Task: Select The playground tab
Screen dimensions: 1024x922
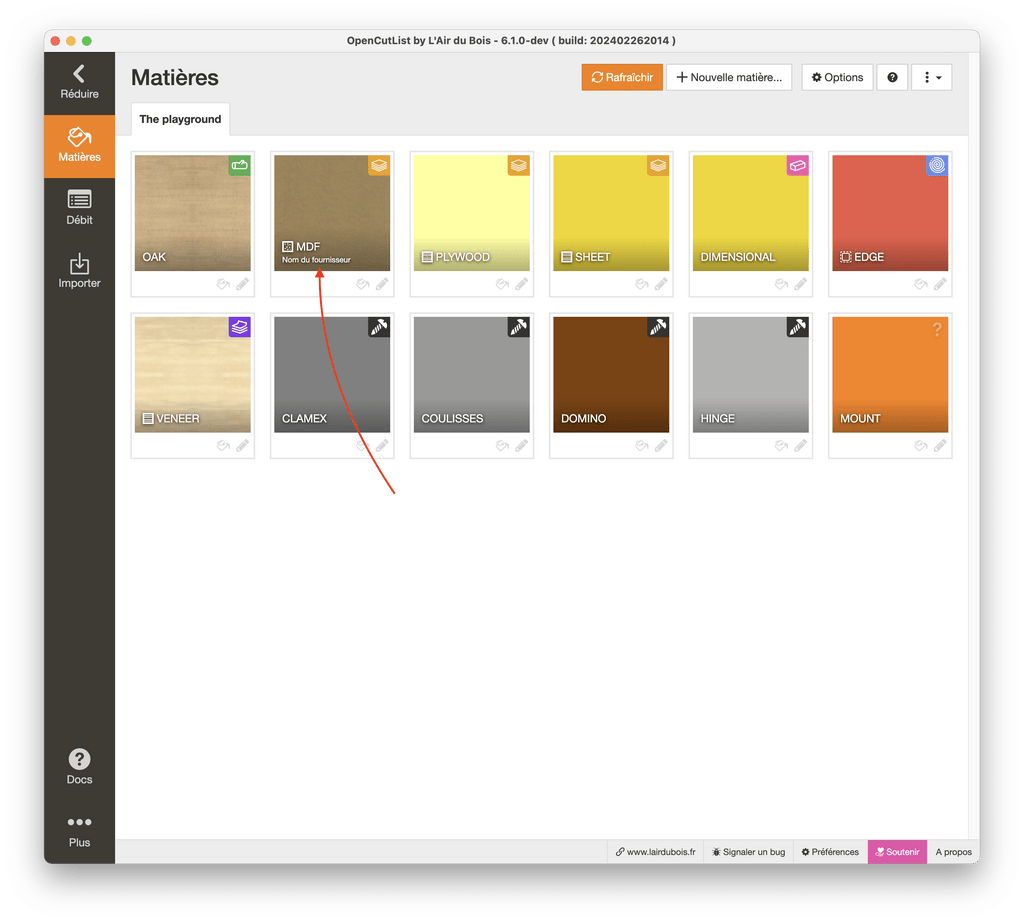Action: point(180,119)
